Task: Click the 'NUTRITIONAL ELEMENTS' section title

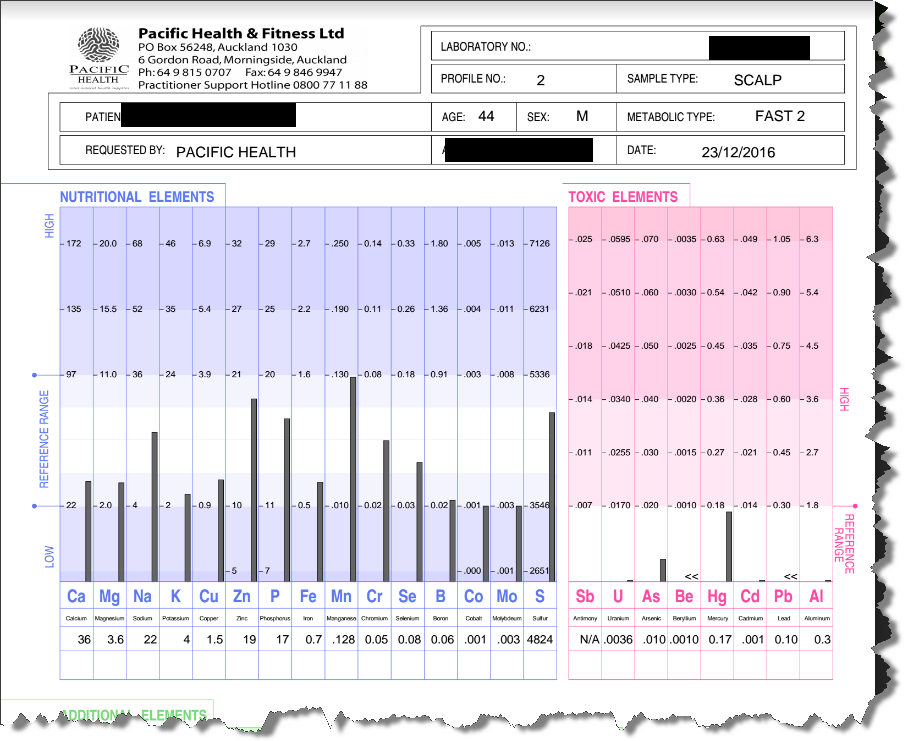Action: (x=137, y=197)
